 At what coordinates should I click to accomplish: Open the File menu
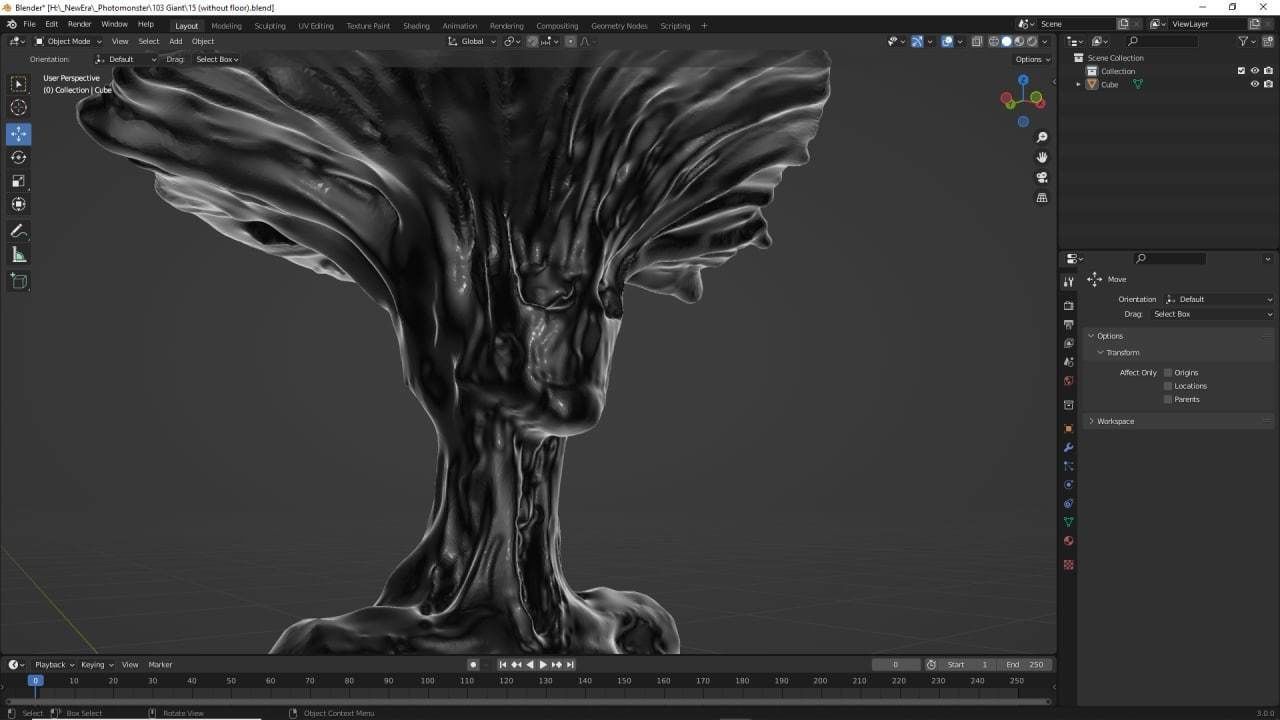29,24
